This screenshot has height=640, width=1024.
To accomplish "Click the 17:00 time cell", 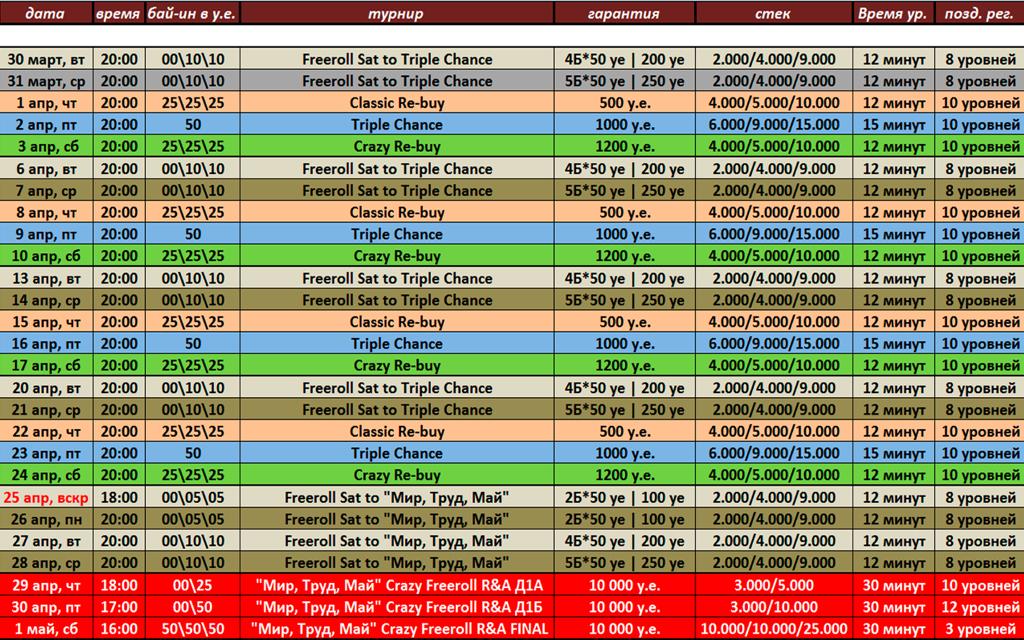I will click(120, 607).
